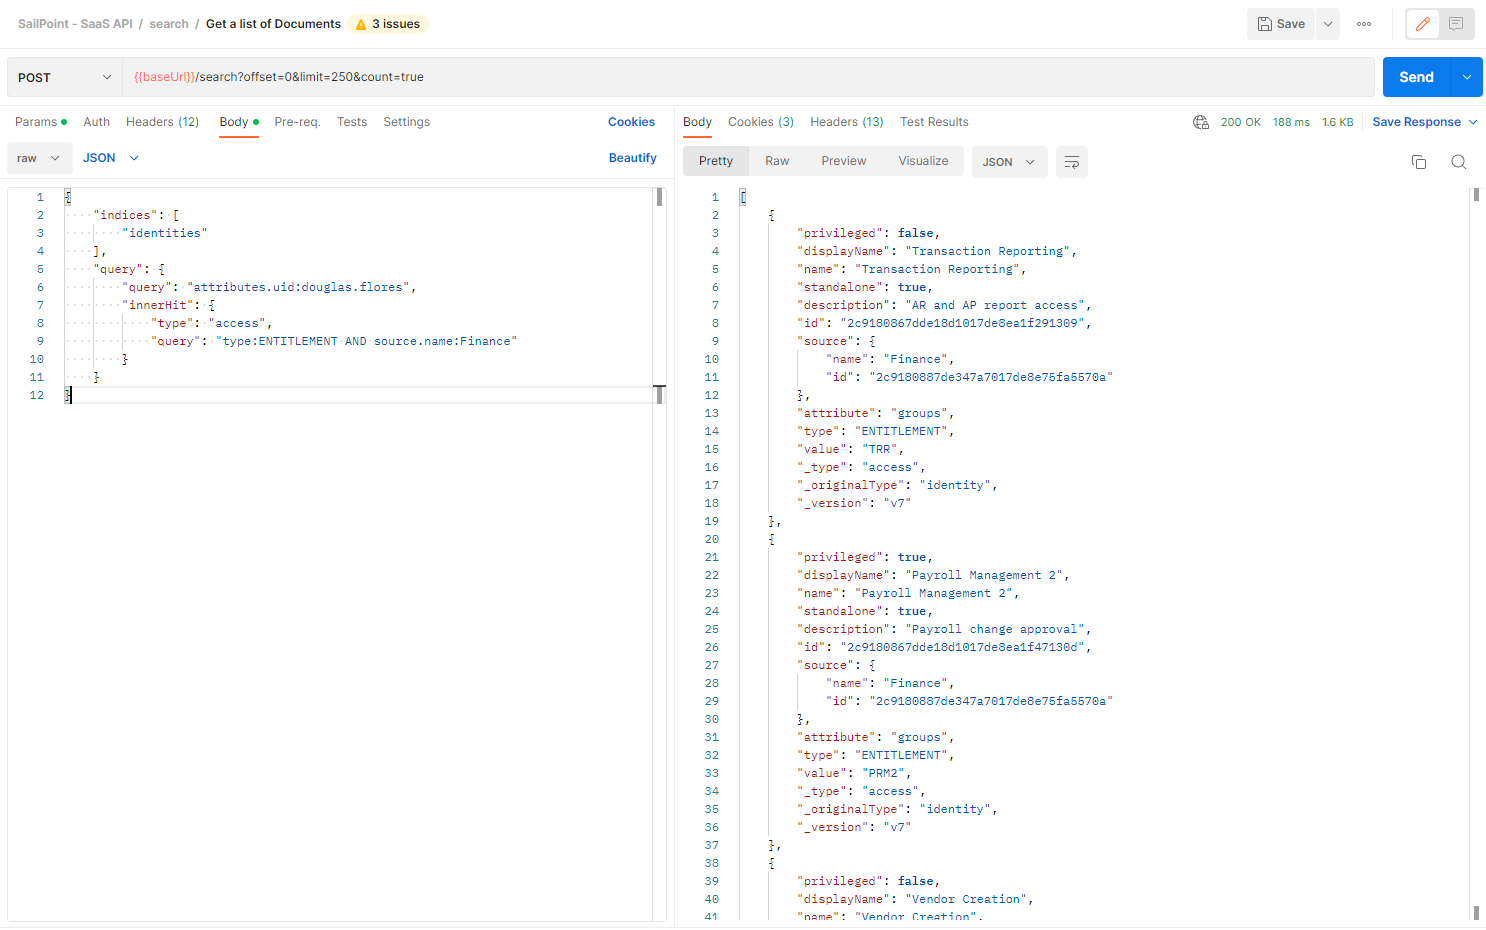Click the Beautify link
The height and width of the screenshot is (930, 1486).
633,157
